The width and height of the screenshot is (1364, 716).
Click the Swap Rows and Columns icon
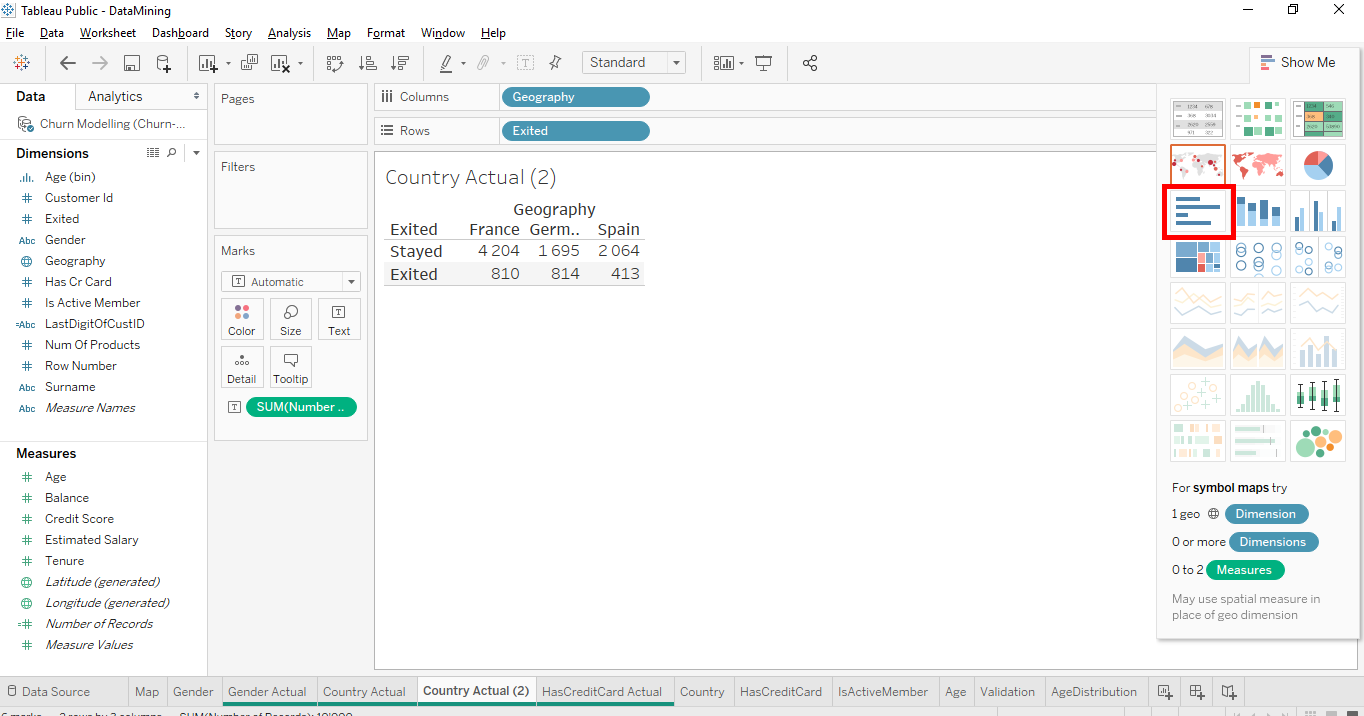335,63
